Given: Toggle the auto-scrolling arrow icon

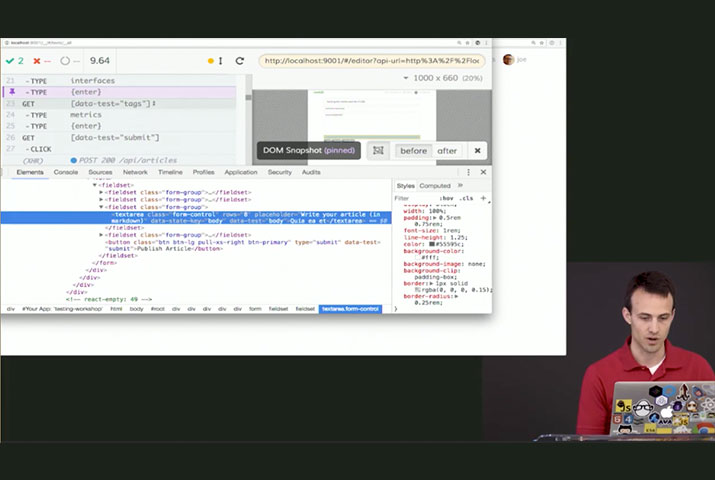Looking at the screenshot, I should 220,61.
